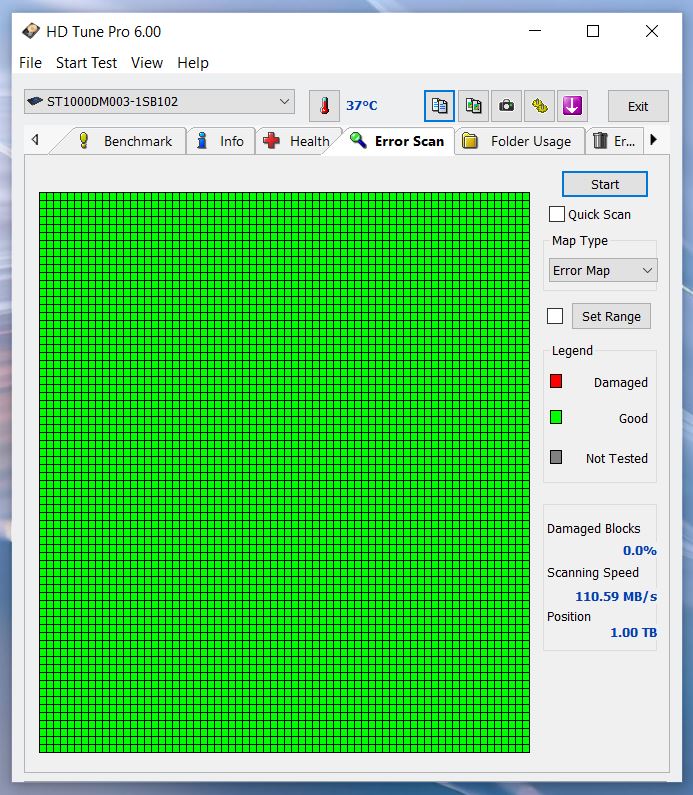Click the copy screenshot to clipboard icon
The image size is (693, 795).
pos(473,105)
